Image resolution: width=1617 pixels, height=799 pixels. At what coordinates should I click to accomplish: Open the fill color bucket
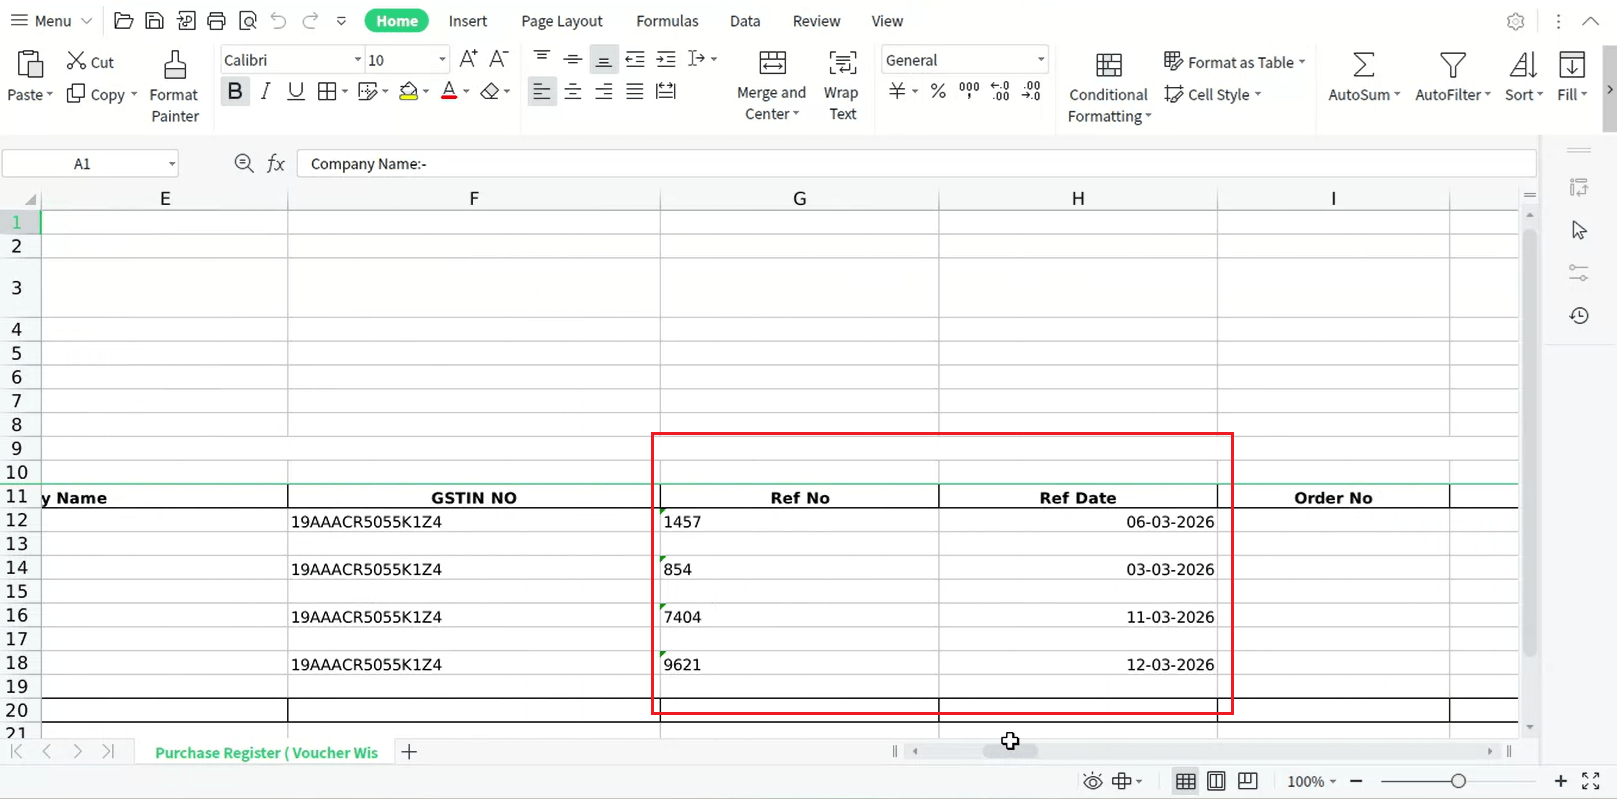(409, 92)
